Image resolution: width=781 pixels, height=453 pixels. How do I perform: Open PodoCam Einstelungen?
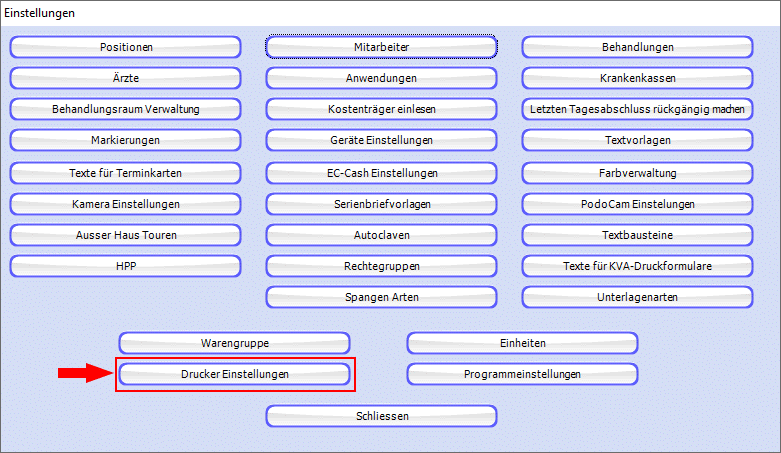637,203
